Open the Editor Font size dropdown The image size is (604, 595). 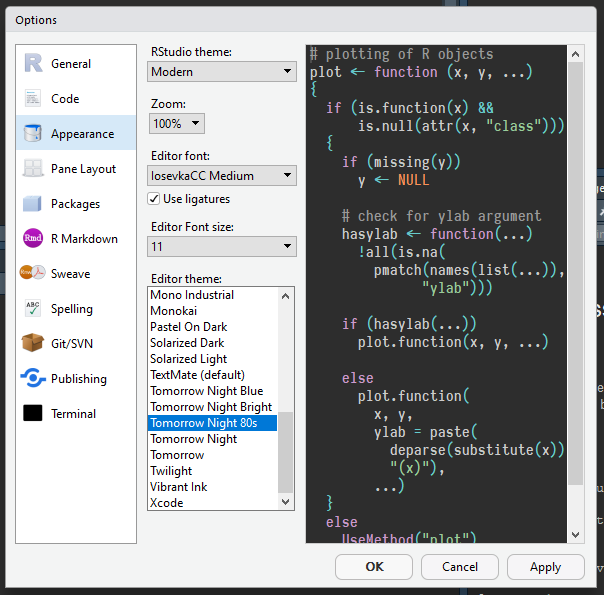tap(222, 246)
